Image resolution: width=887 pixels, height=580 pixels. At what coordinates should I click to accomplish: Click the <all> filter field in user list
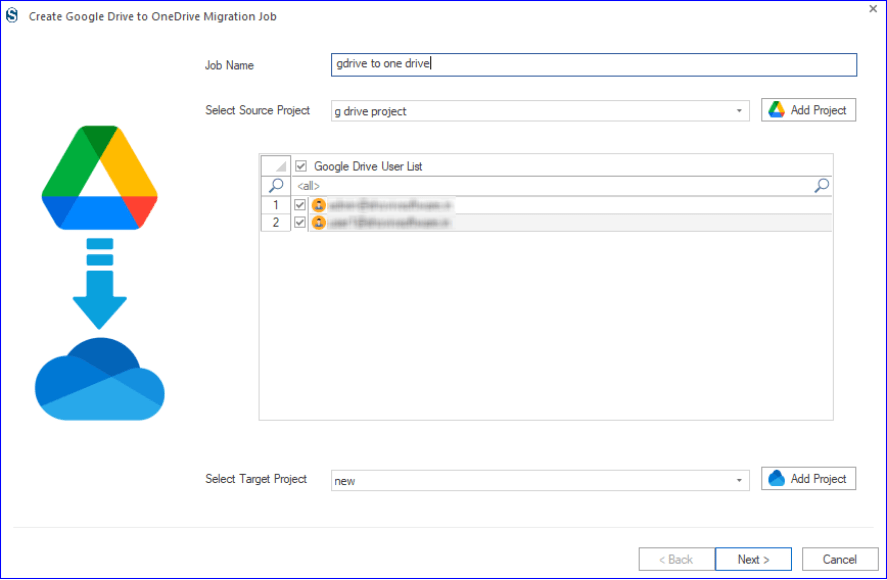552,186
